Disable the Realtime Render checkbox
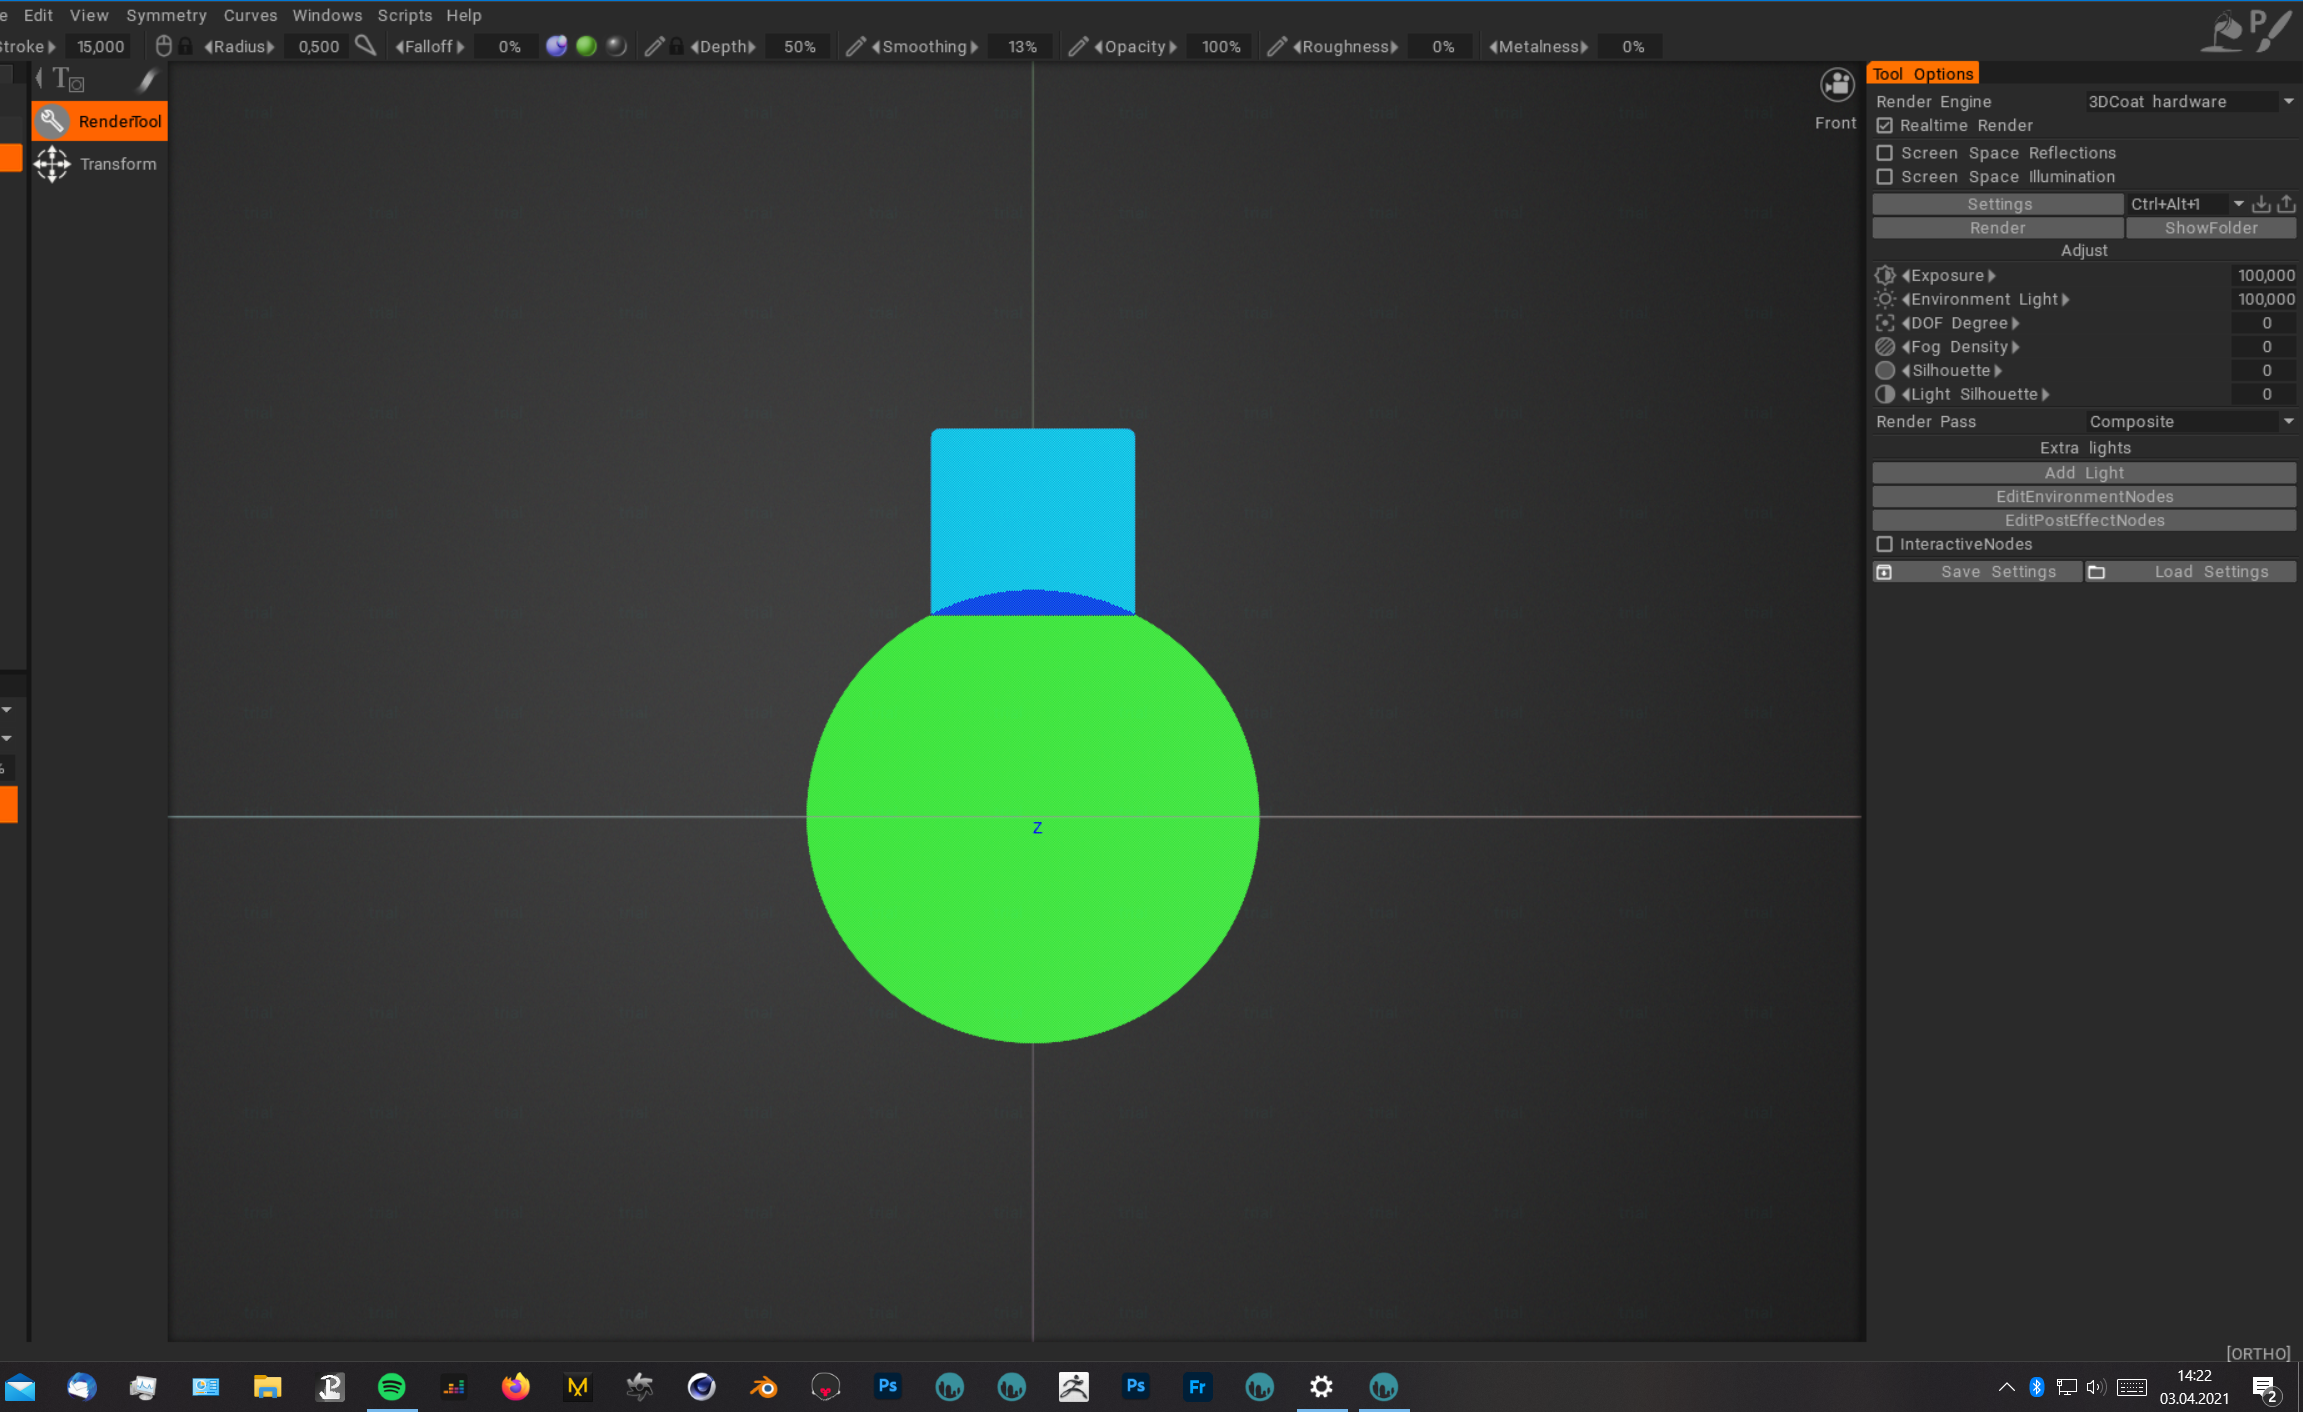The image size is (2303, 1412). [1885, 126]
